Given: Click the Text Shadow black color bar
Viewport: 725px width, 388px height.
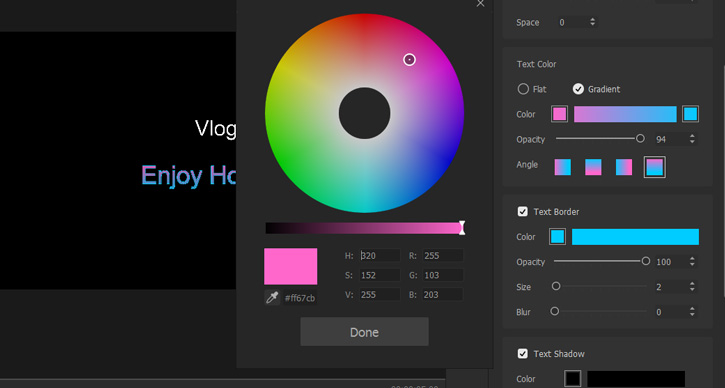Looking at the screenshot, I should pos(636,379).
